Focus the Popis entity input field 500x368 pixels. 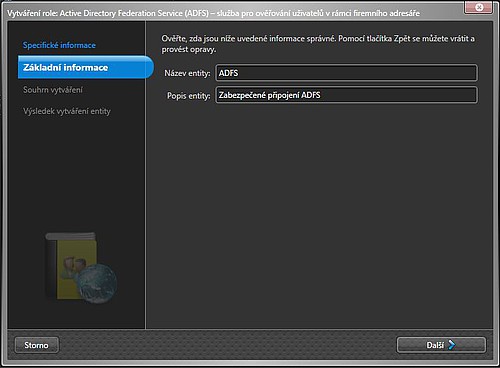[x=346, y=95]
